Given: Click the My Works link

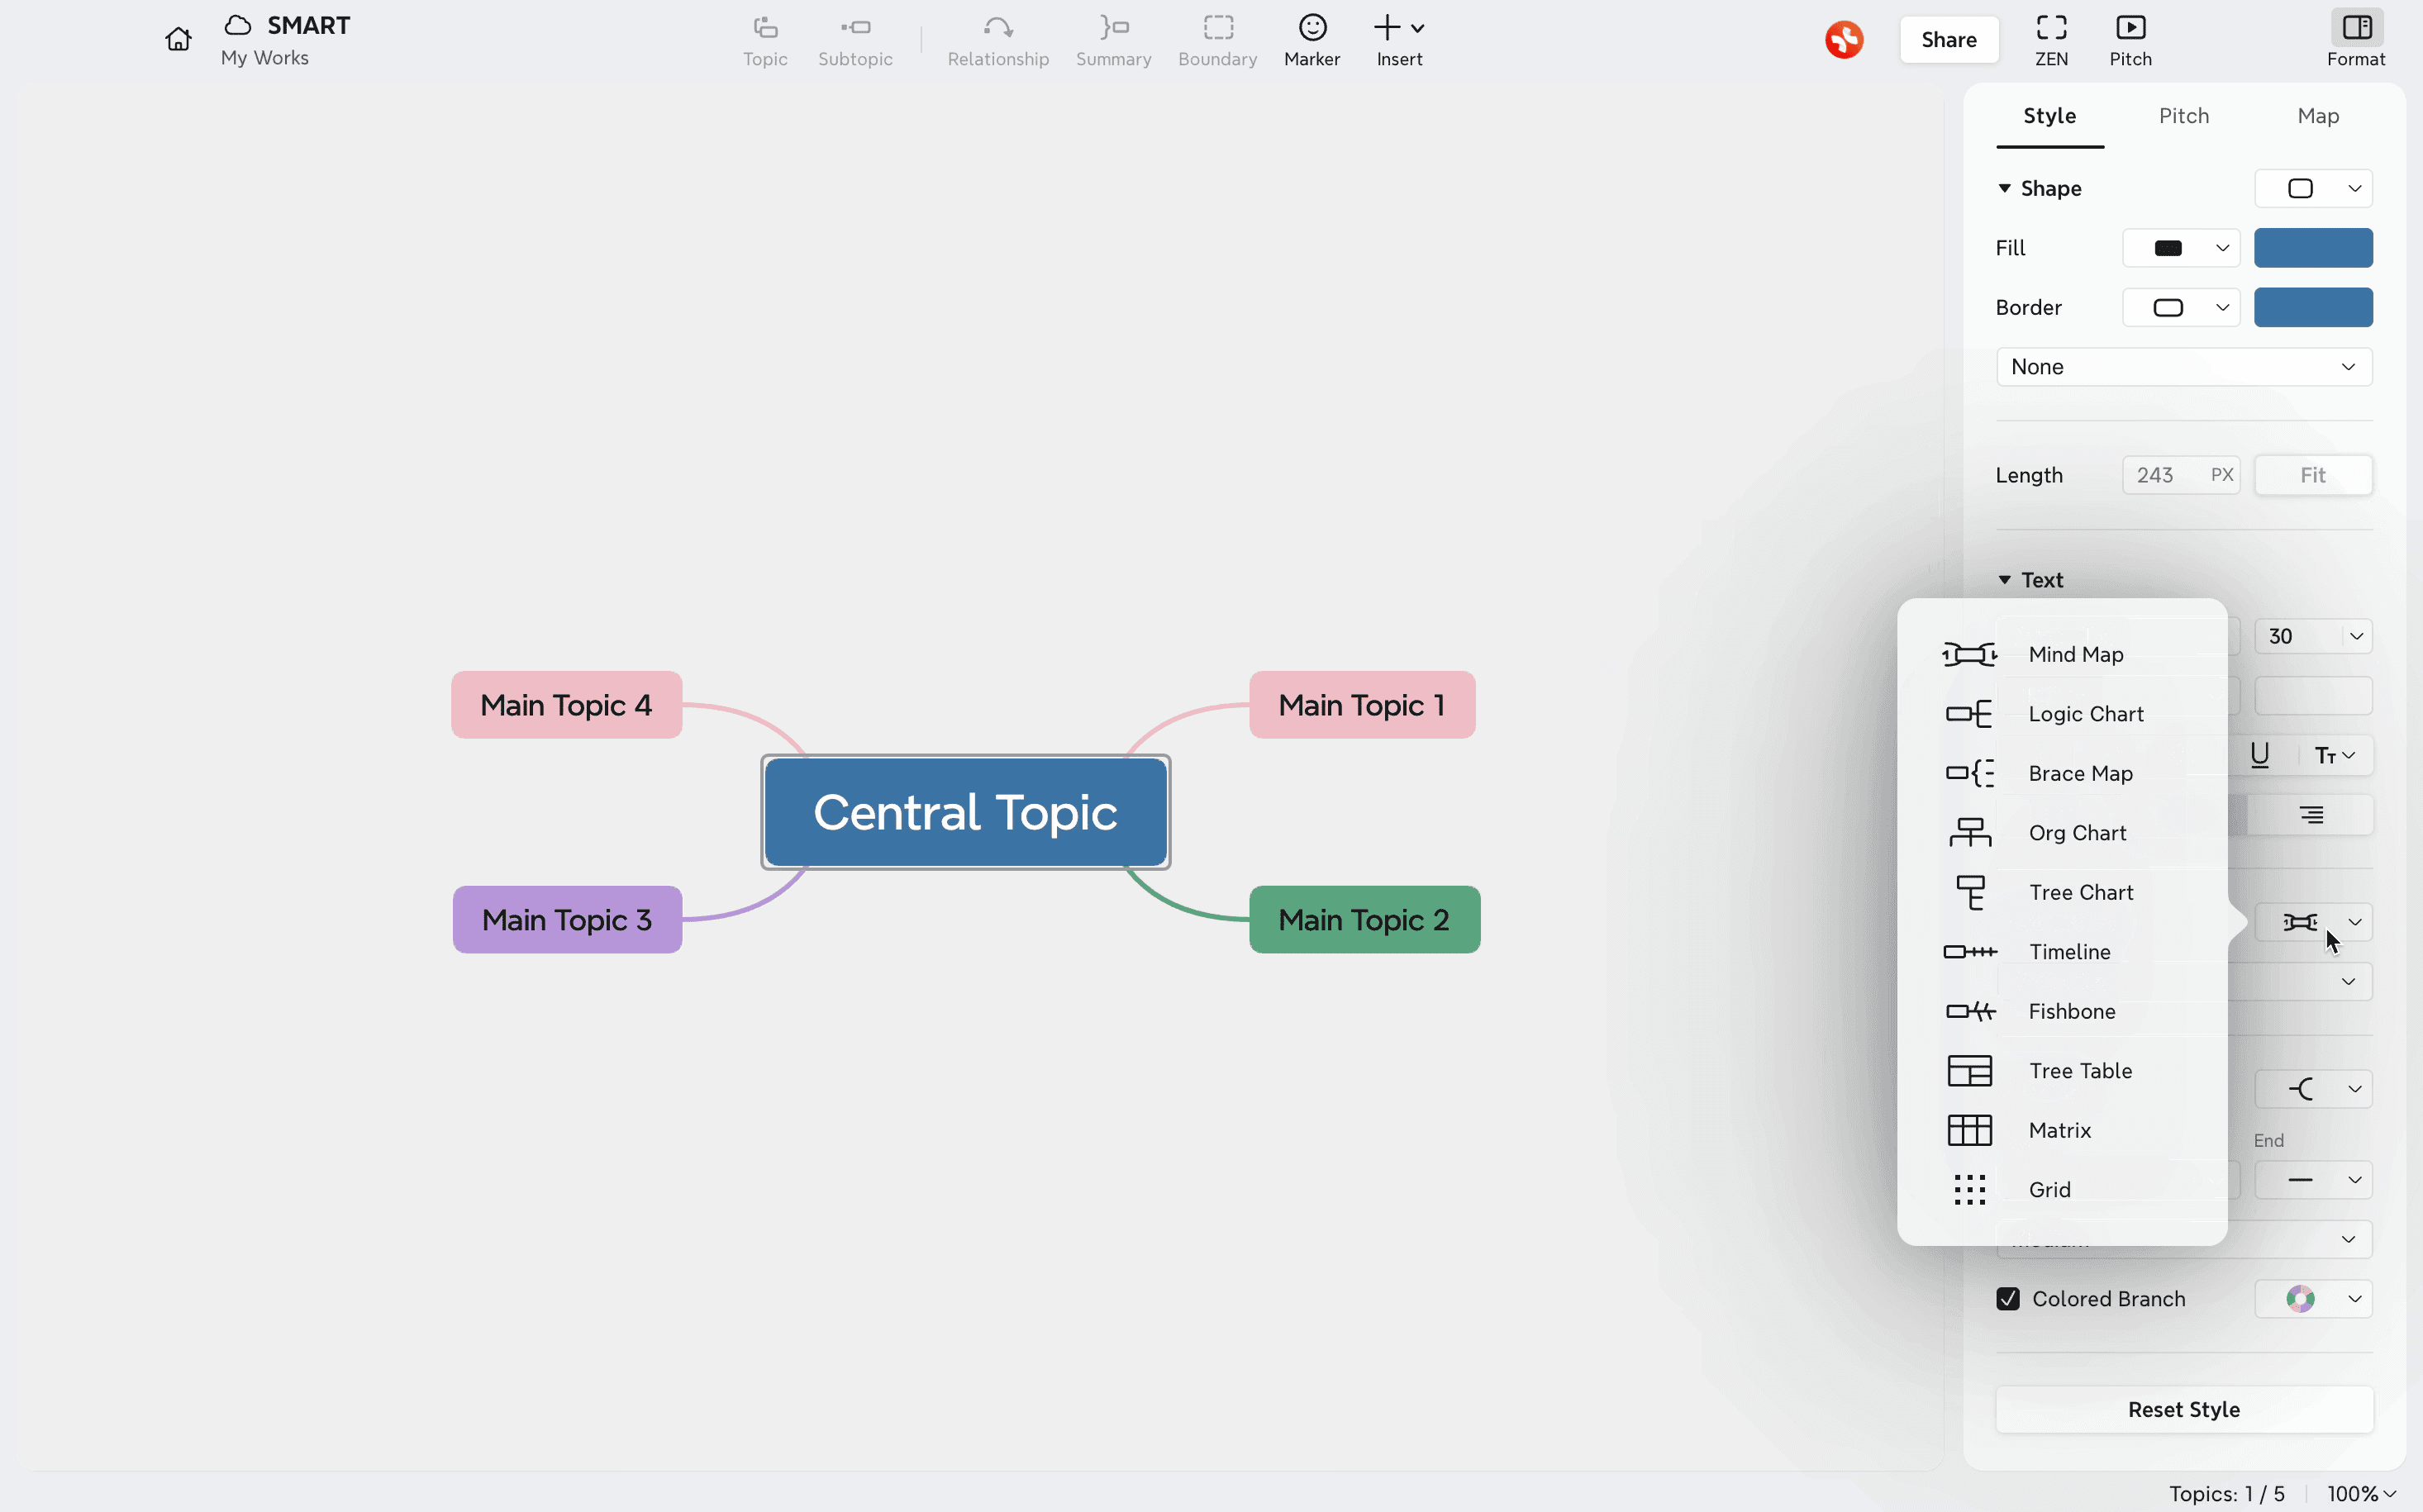Looking at the screenshot, I should [x=265, y=58].
